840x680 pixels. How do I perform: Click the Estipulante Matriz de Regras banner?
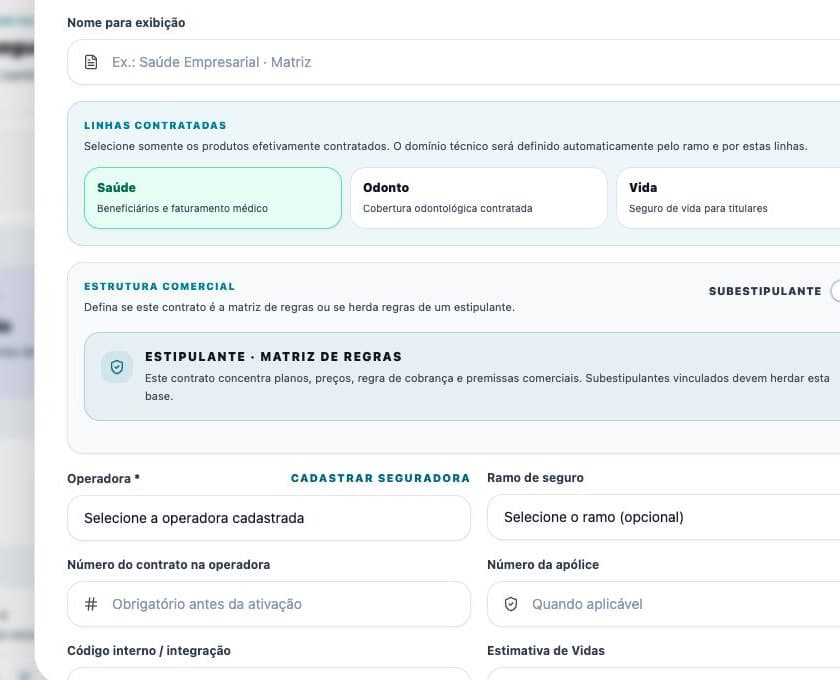click(x=462, y=377)
